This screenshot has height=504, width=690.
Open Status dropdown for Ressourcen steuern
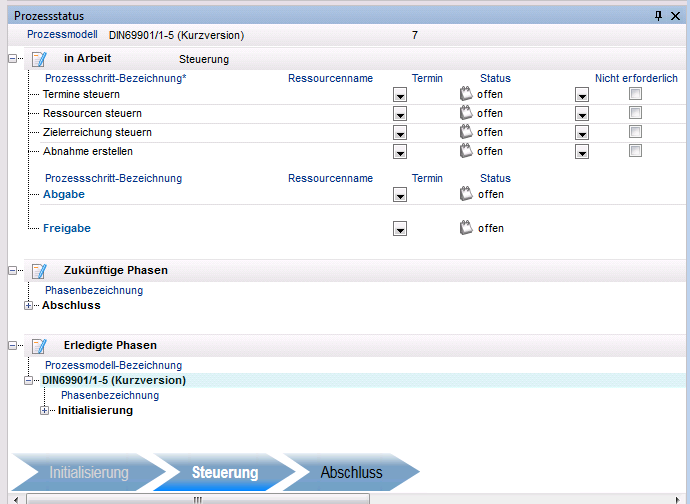[x=582, y=114]
